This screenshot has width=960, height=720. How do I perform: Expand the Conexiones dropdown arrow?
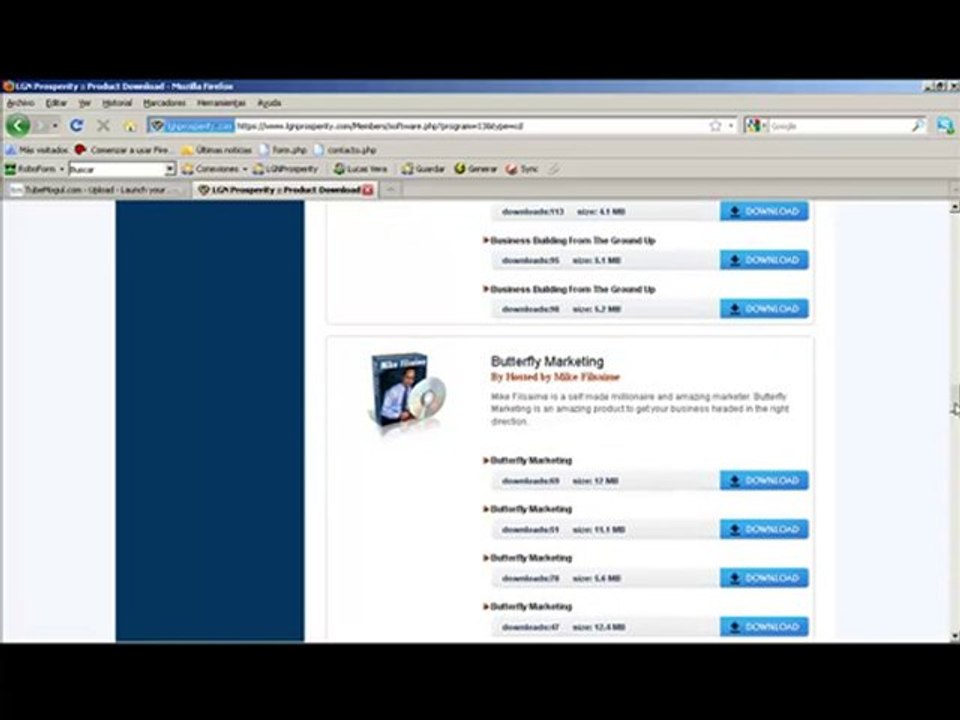pos(245,169)
